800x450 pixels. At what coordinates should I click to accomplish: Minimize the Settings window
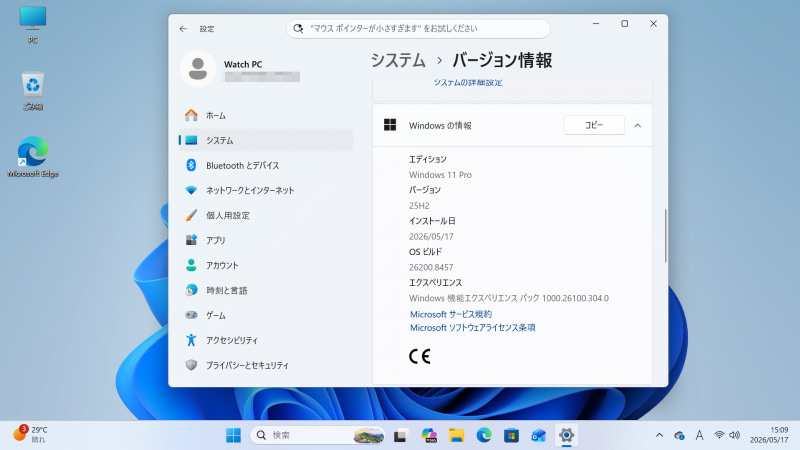596,23
